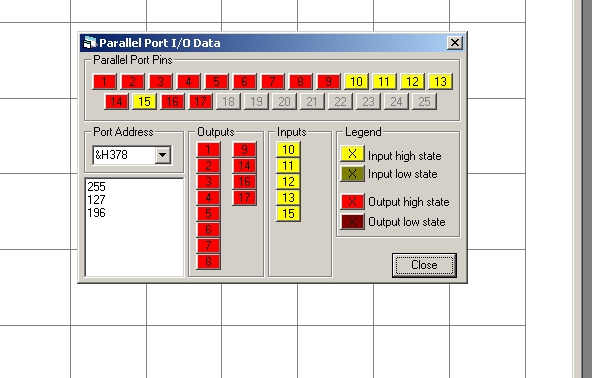Viewport: 592px width, 378px height.
Task: Toggle pin 8 in Parallel Port Pins row
Action: [x=300, y=82]
